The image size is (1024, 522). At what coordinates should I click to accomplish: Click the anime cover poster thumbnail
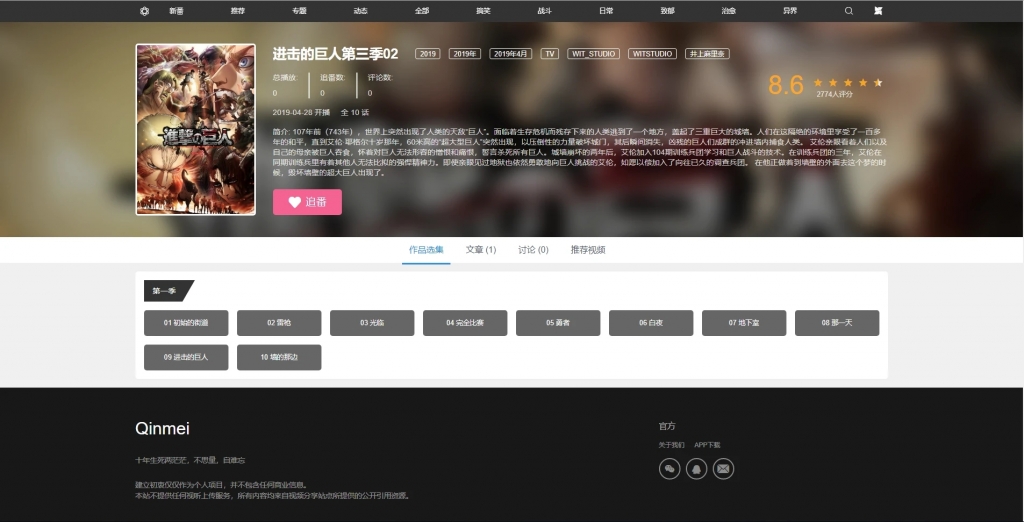click(x=195, y=129)
